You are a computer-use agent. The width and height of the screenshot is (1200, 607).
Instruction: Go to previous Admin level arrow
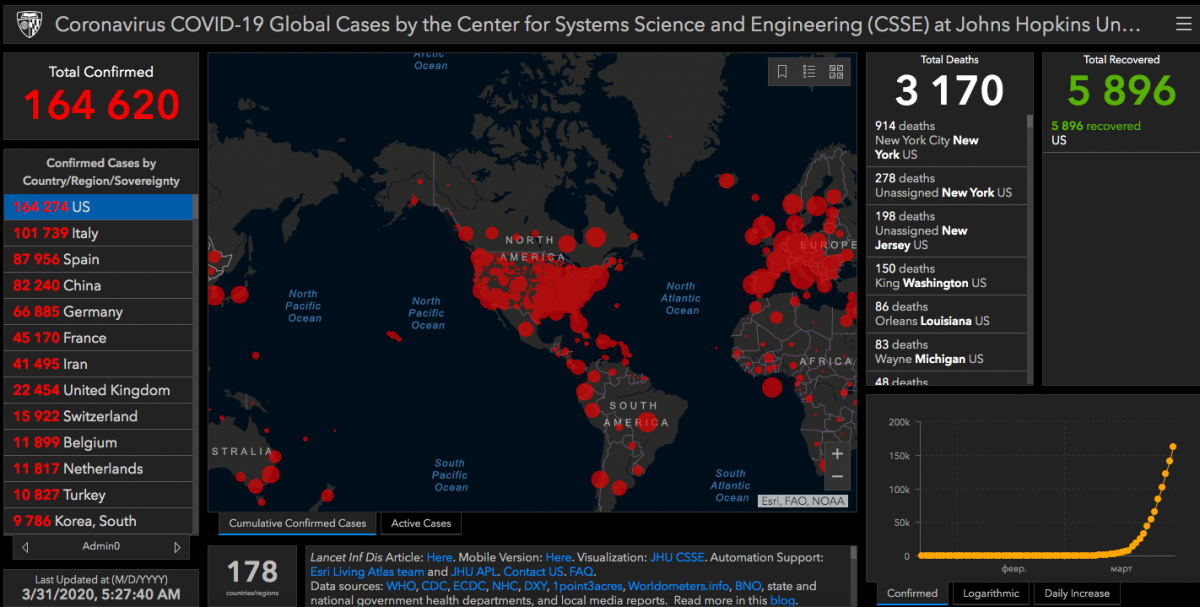[25, 547]
